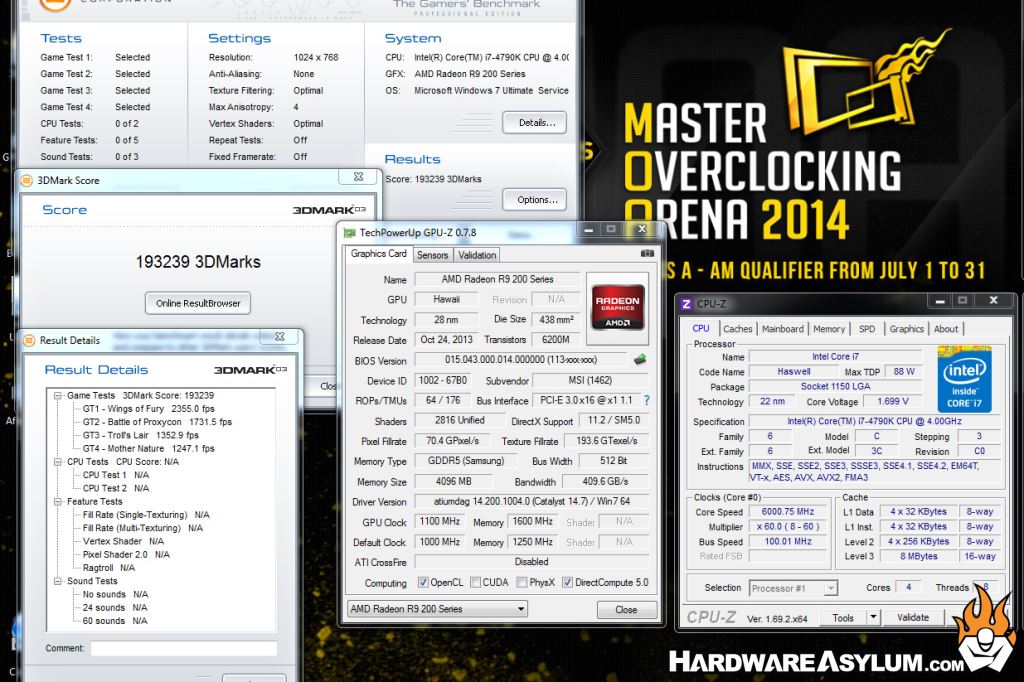
Task: Click the Online ResultBrowser button
Action: pos(197,303)
